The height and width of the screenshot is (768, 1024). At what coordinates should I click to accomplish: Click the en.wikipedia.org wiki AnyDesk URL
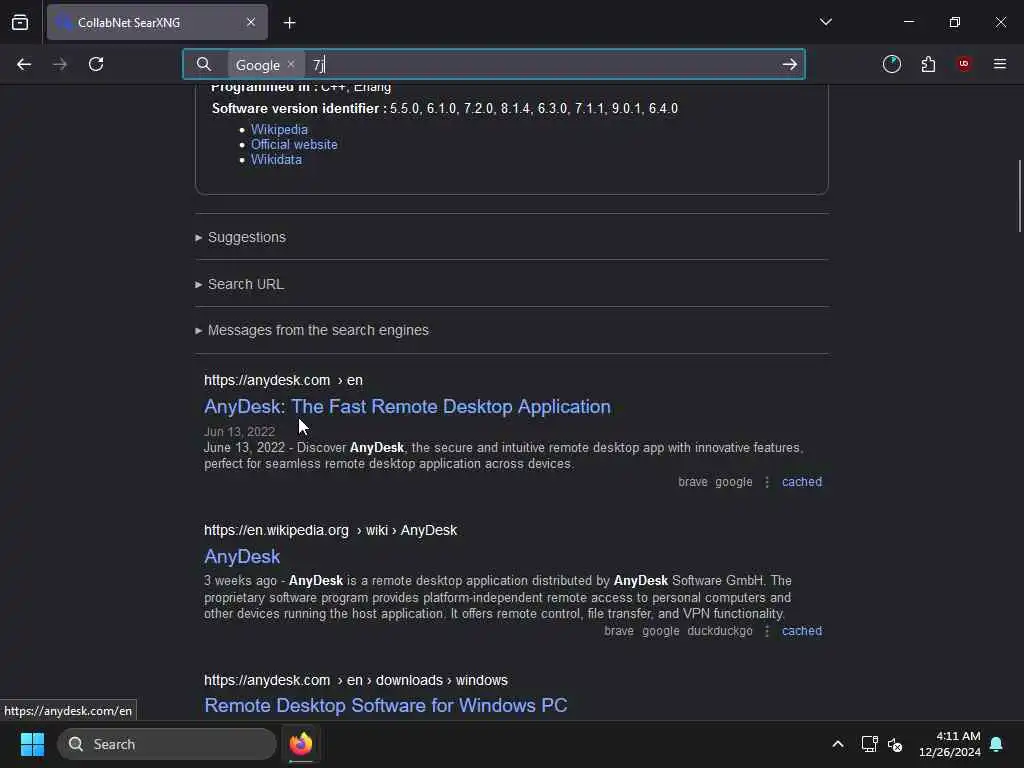pyautogui.click(x=330, y=530)
